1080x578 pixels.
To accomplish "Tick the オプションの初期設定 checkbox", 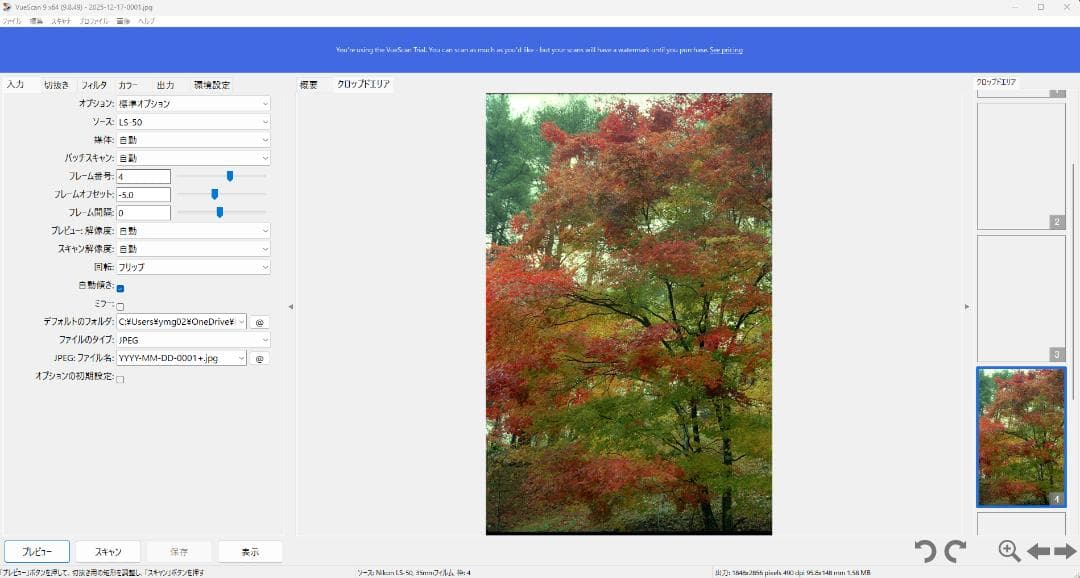I will pos(121,379).
